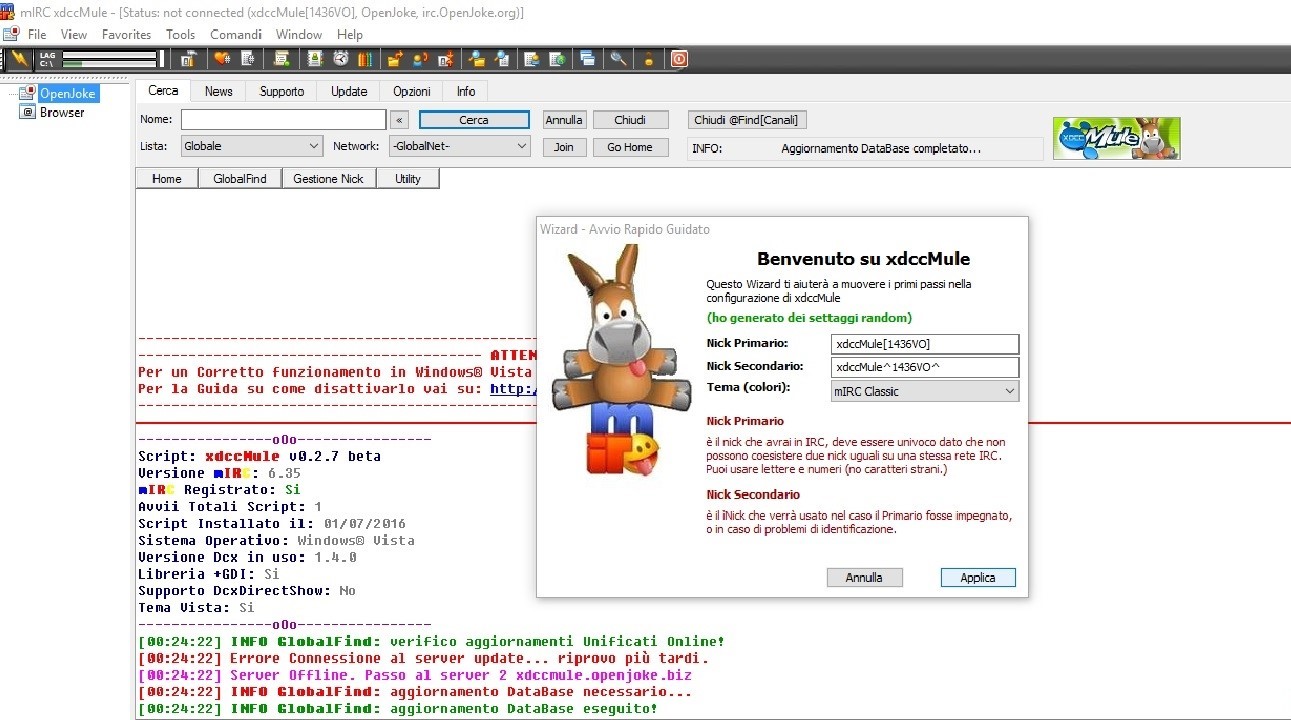This screenshot has height=720, width=1291.
Task: Switch to the Cerca tab
Action: point(163,90)
